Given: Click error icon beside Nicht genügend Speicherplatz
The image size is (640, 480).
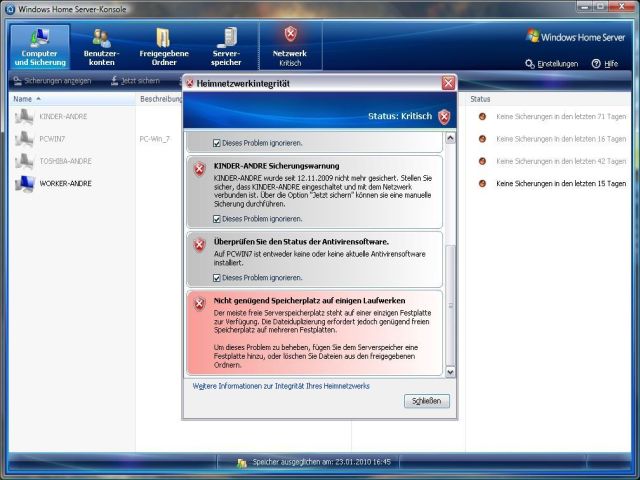Looking at the screenshot, I should click(x=199, y=304).
